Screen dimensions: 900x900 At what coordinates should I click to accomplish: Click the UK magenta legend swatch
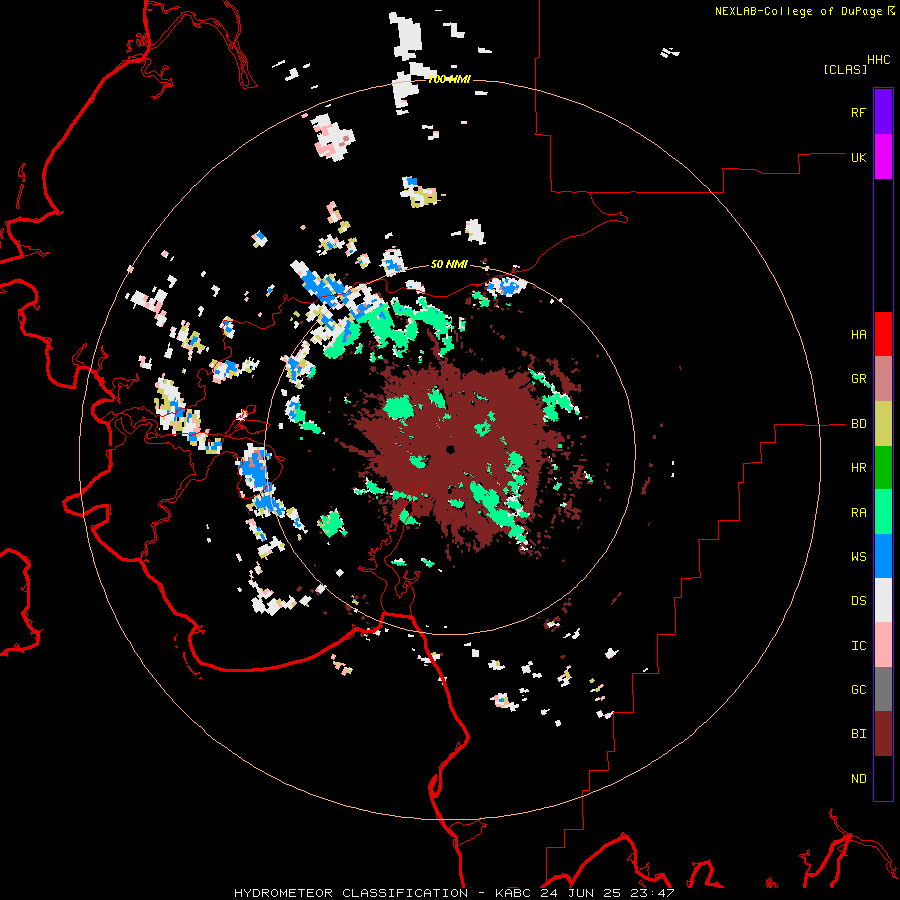pyautogui.click(x=883, y=157)
